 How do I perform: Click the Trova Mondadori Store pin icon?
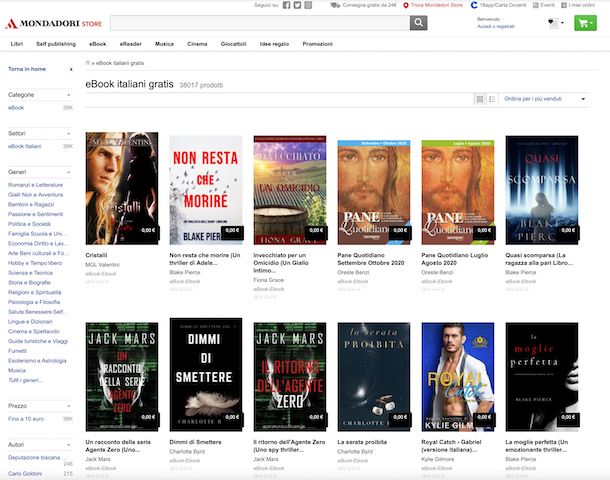point(406,5)
